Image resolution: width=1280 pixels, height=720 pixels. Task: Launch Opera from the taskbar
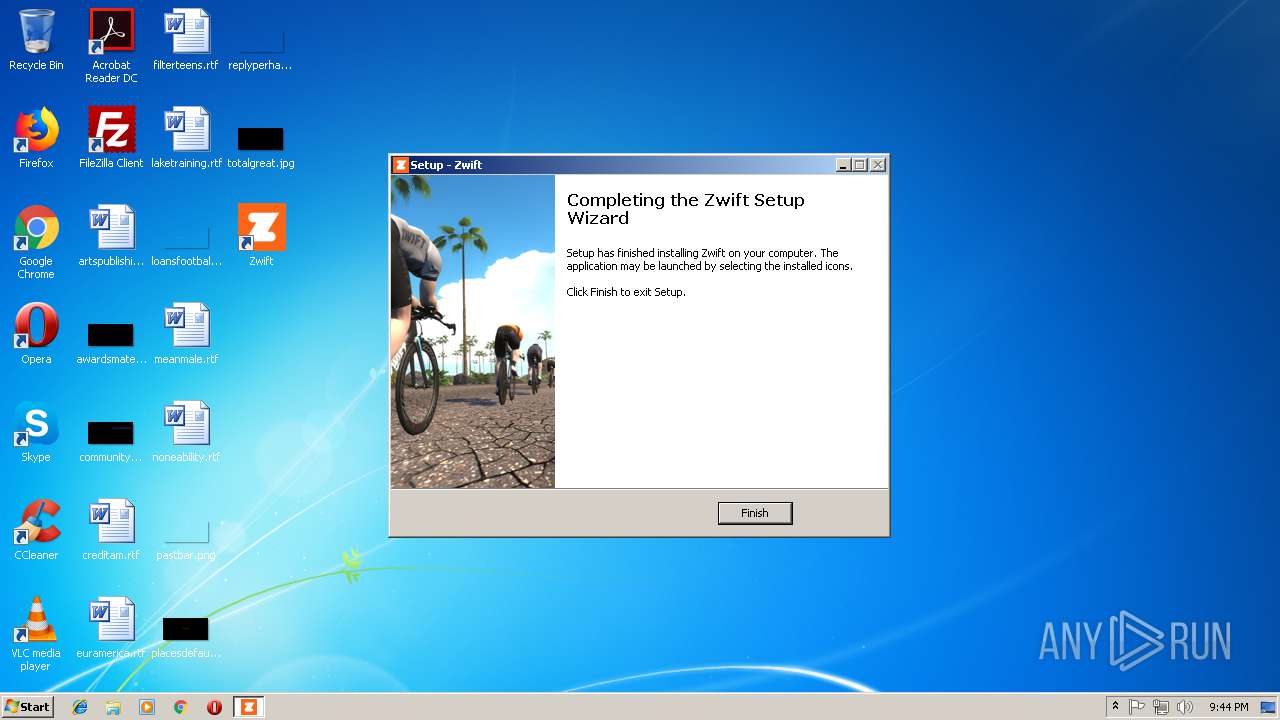point(214,707)
